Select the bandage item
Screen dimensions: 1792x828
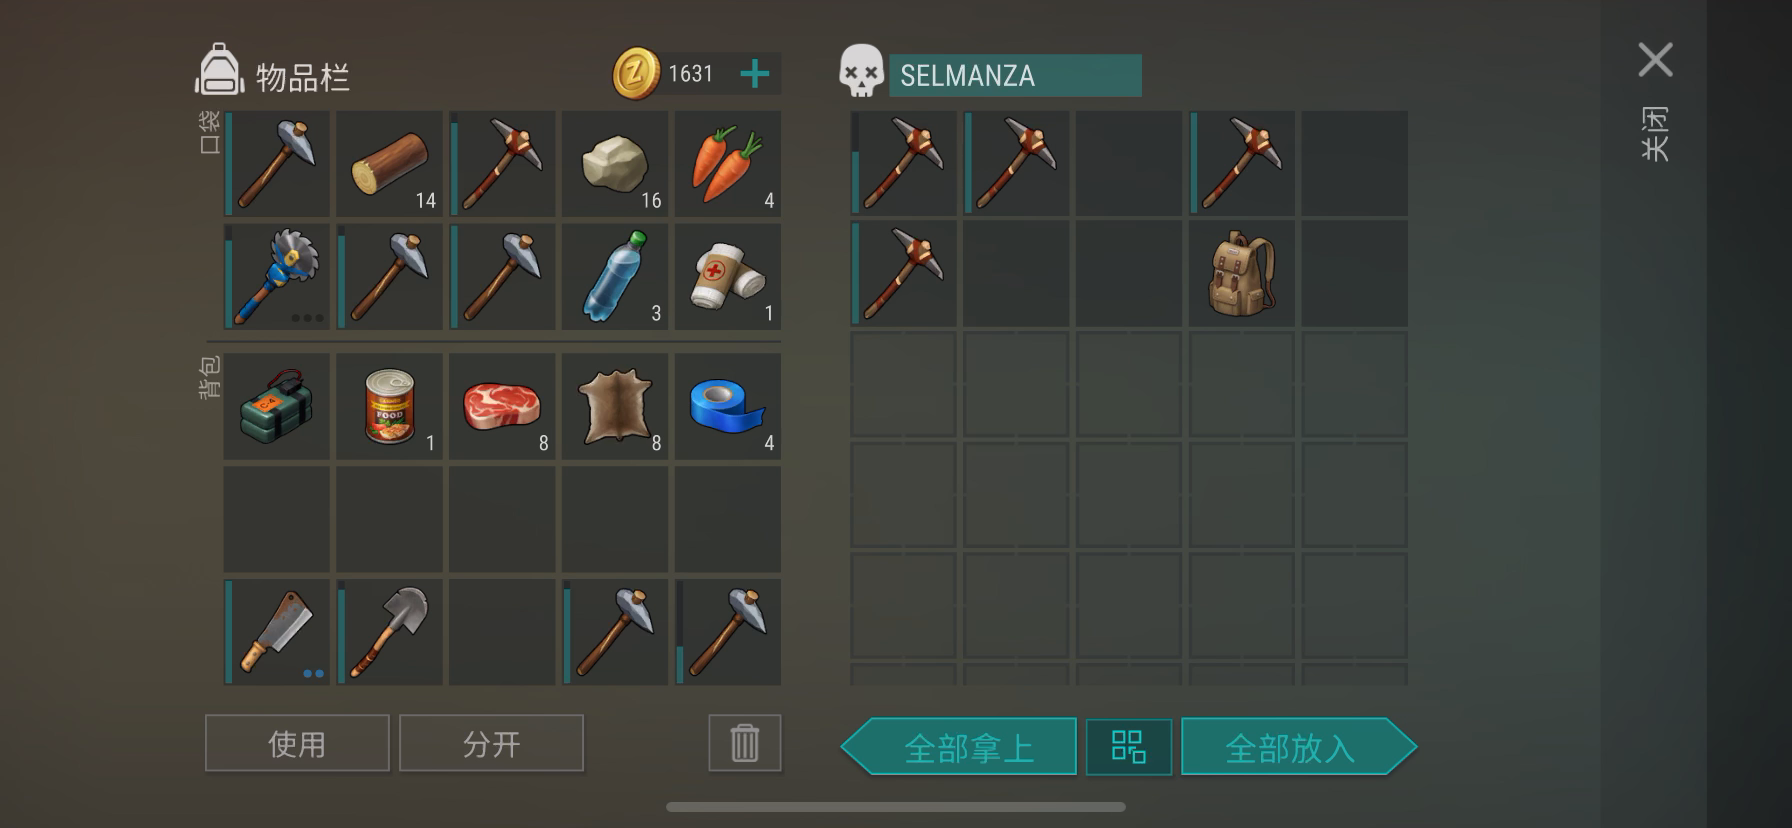coord(728,277)
